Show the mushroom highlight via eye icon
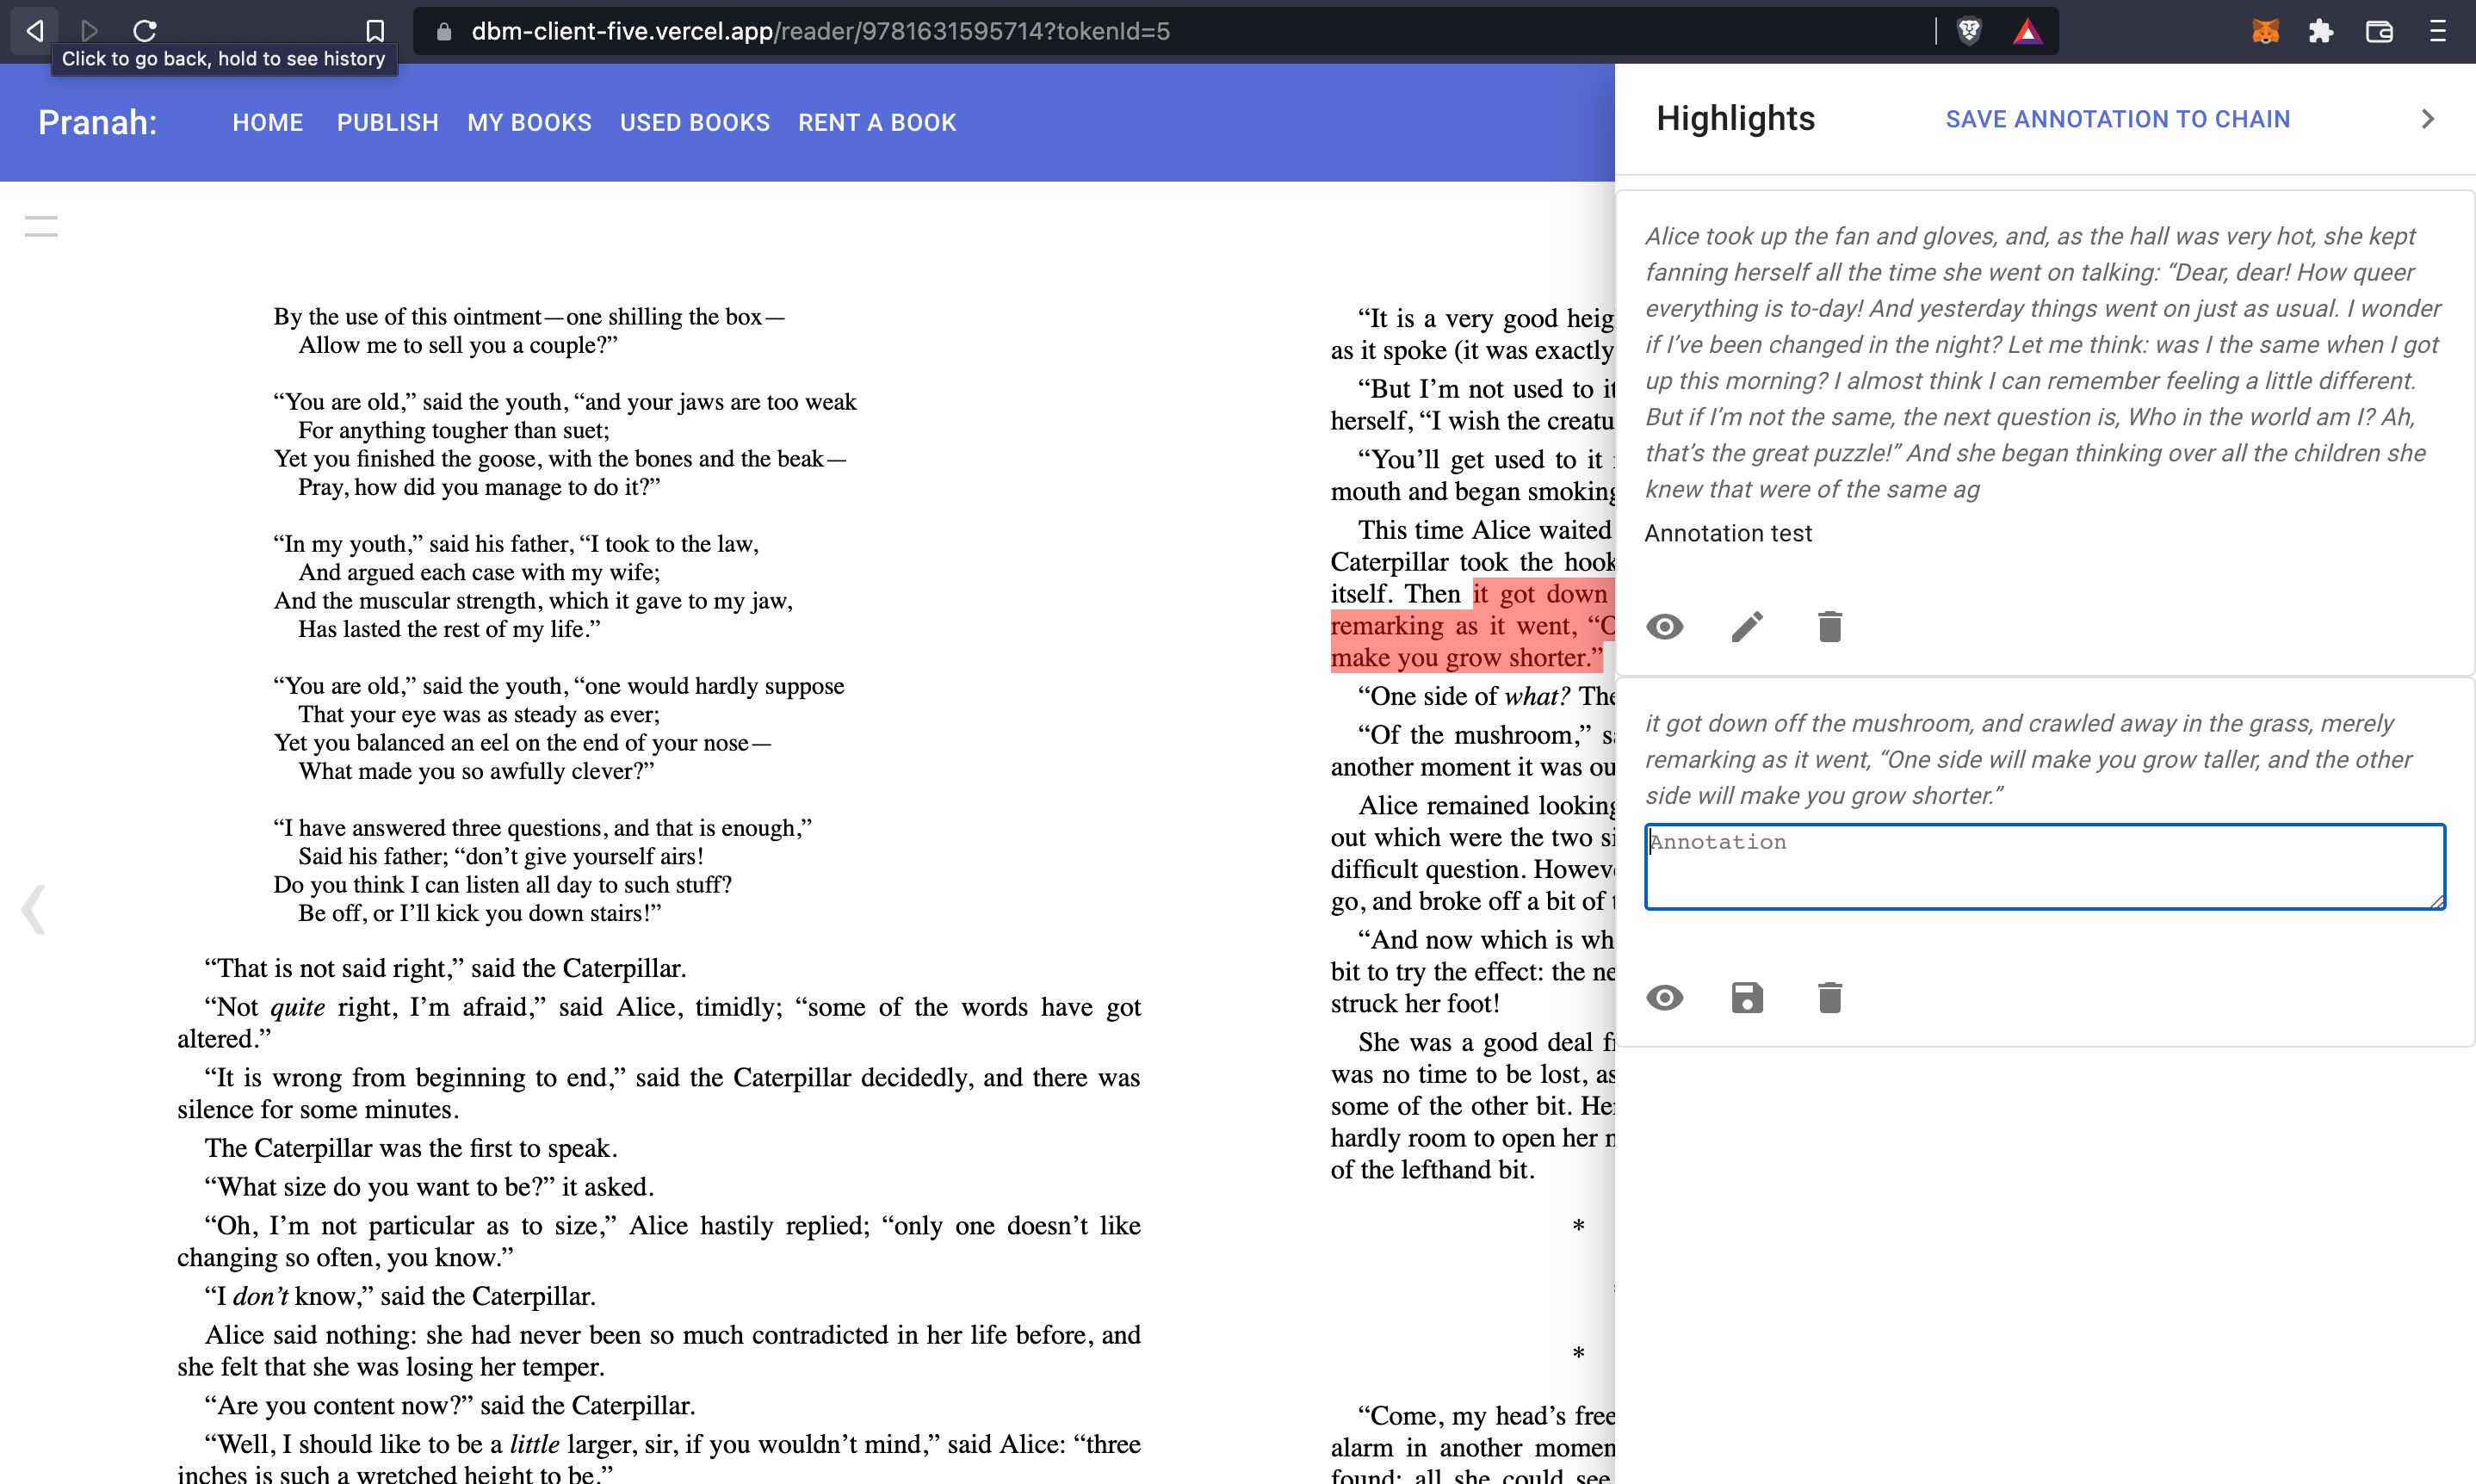 (1664, 998)
